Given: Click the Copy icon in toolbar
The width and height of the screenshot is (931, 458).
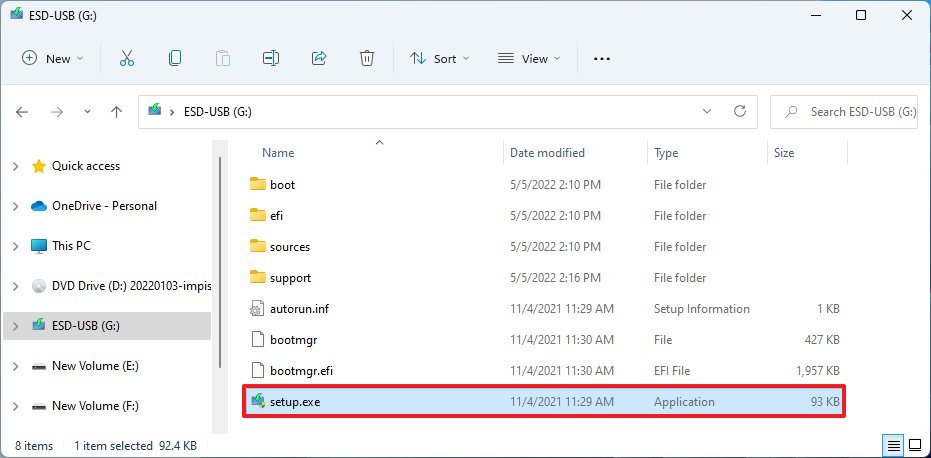Looking at the screenshot, I should pyautogui.click(x=175, y=59).
